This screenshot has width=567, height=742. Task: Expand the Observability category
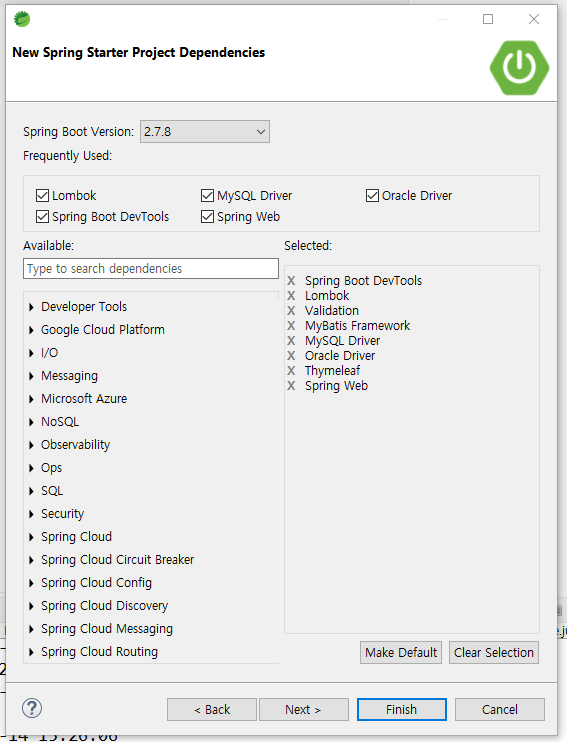tap(31, 445)
